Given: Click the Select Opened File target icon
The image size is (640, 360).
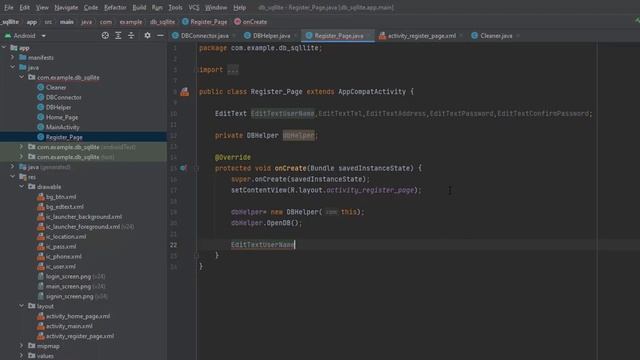Looking at the screenshot, I should pos(105,36).
